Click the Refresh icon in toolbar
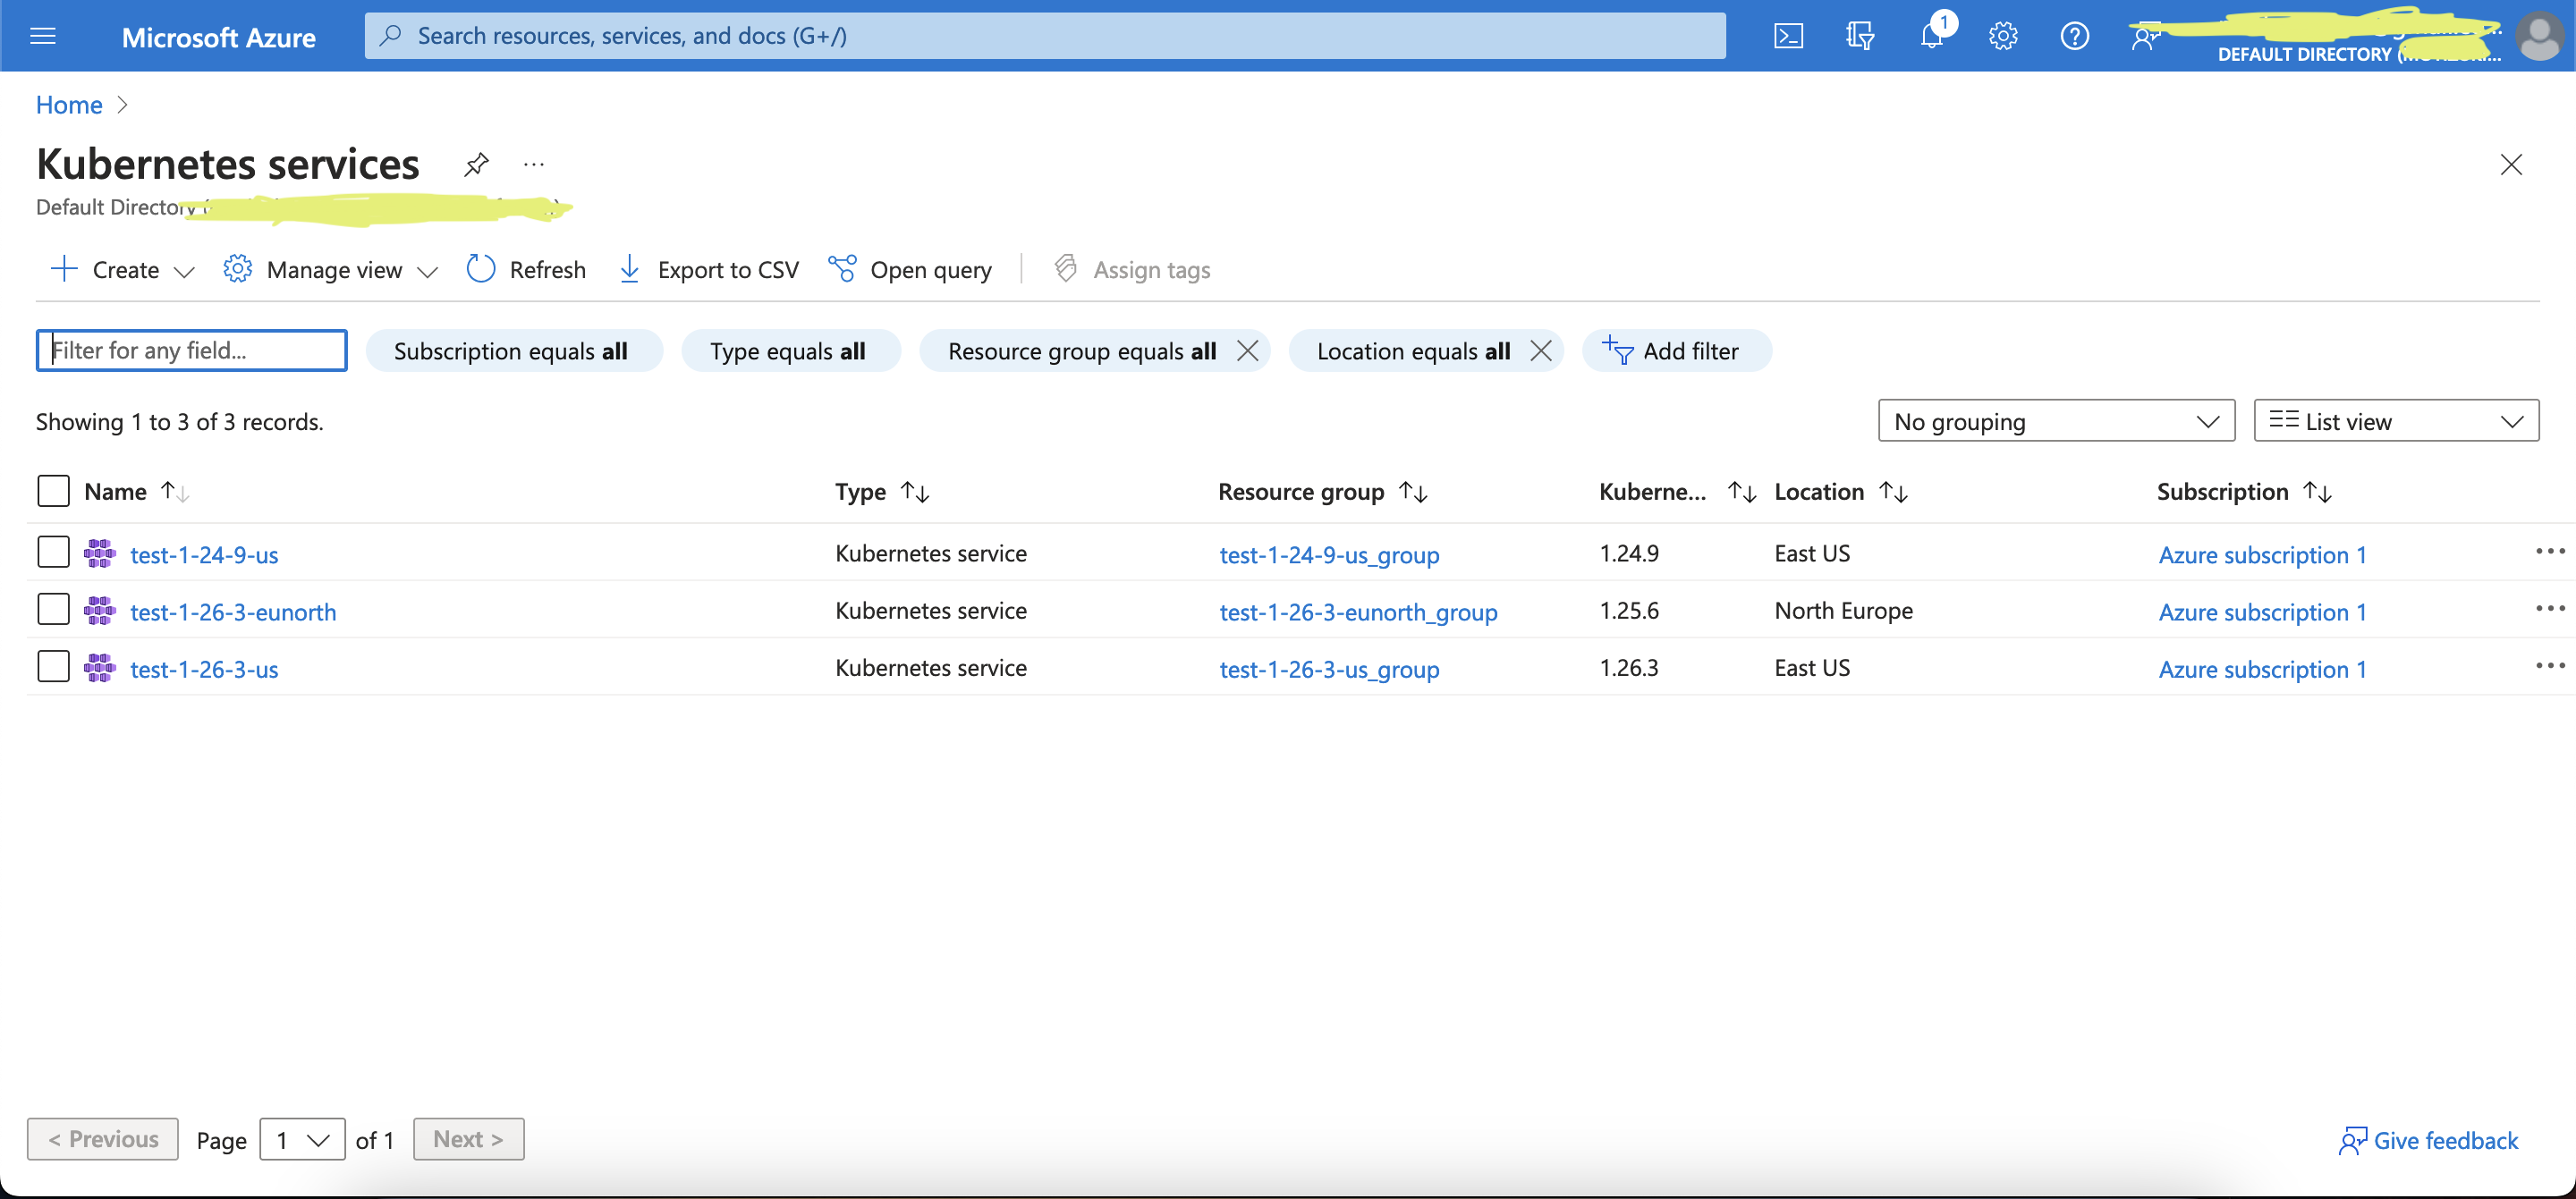The width and height of the screenshot is (2576, 1199). pos(481,269)
